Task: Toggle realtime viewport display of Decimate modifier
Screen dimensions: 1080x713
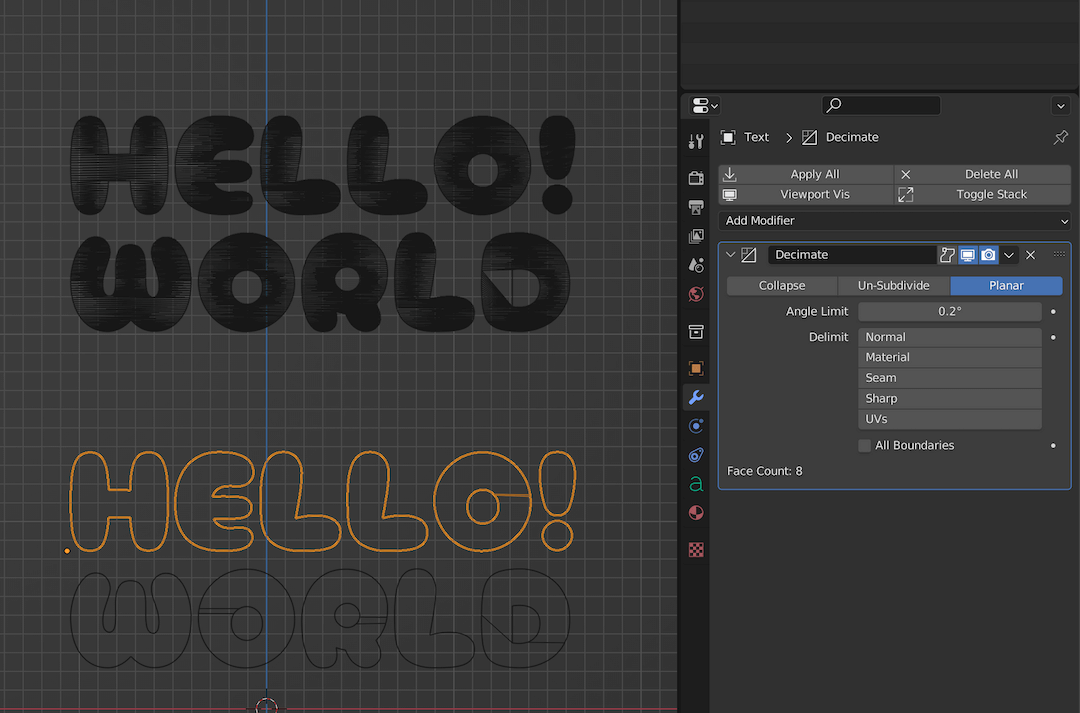Action: (x=967, y=254)
